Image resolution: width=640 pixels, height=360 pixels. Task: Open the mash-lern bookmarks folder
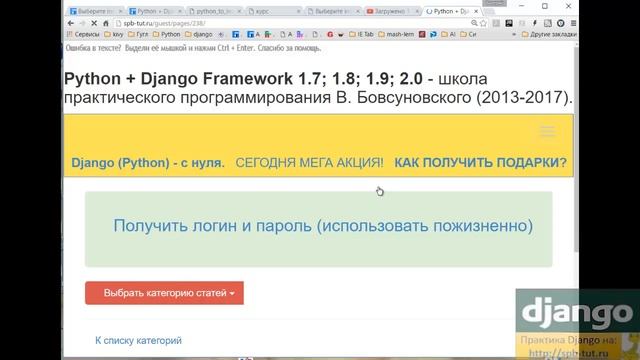(396, 34)
